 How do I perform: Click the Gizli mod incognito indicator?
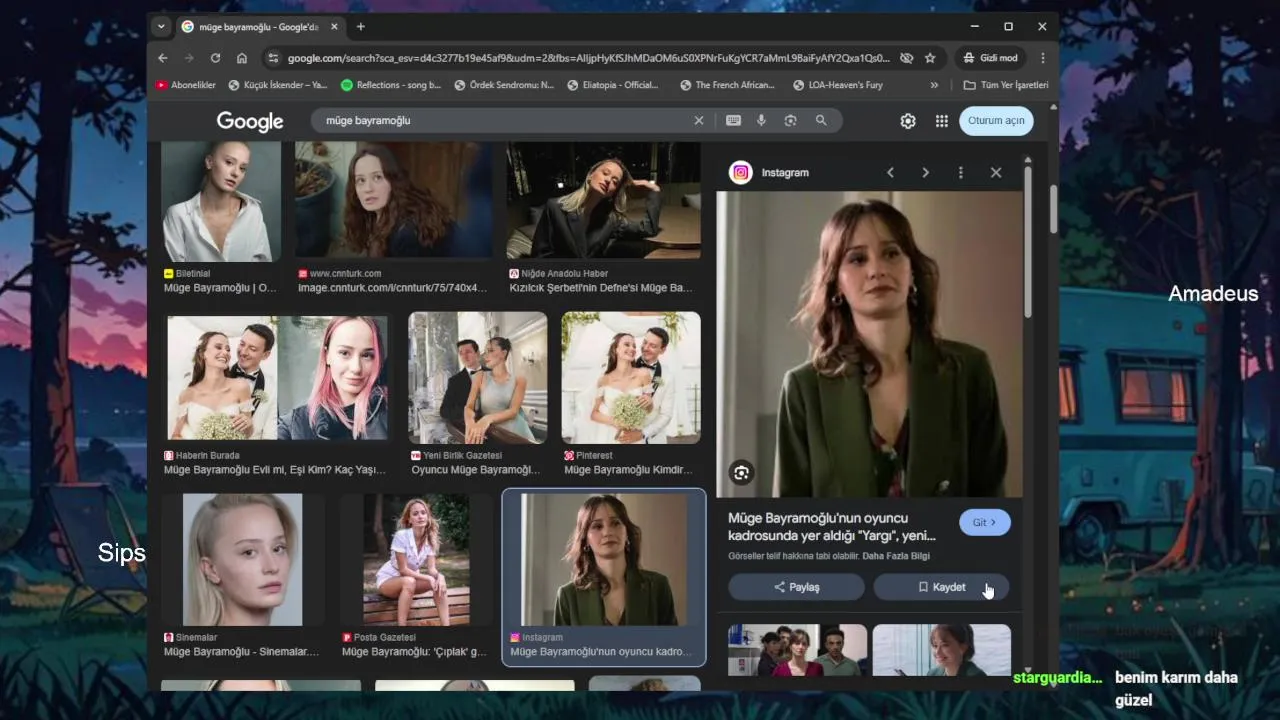click(x=990, y=58)
